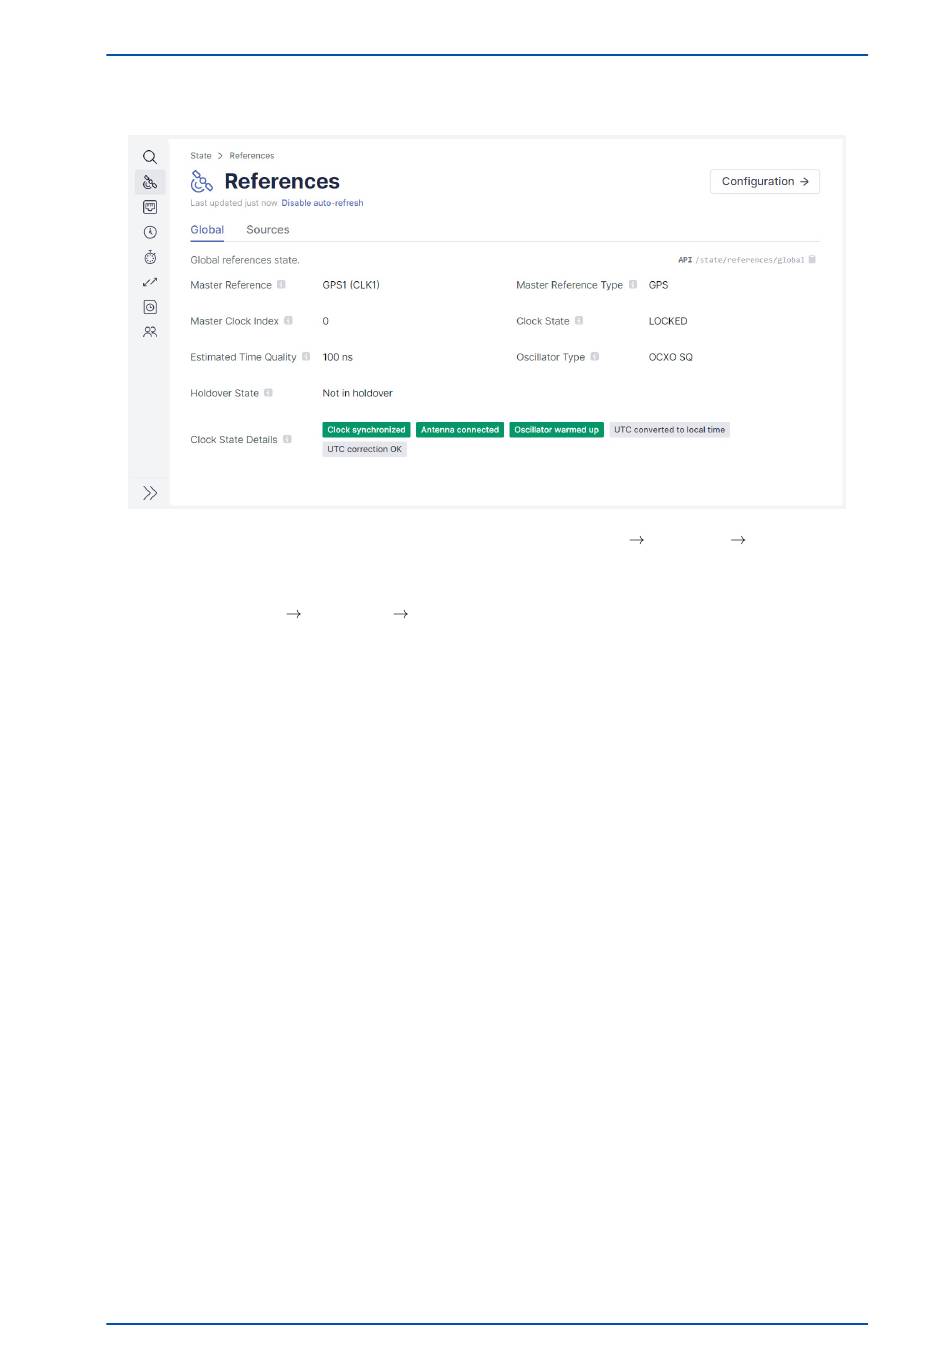Click the OCXO SQ oscillator value
Image resolution: width=950 pixels, height=1353 pixels.
click(670, 357)
